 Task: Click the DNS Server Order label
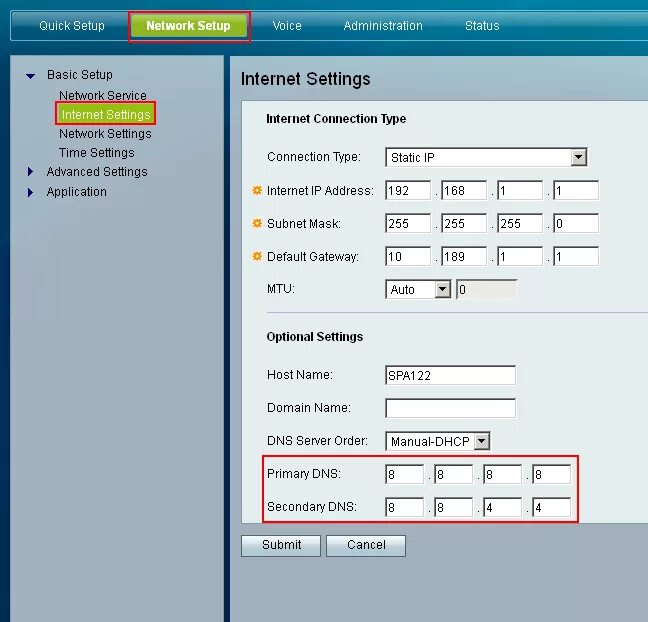[x=317, y=441]
